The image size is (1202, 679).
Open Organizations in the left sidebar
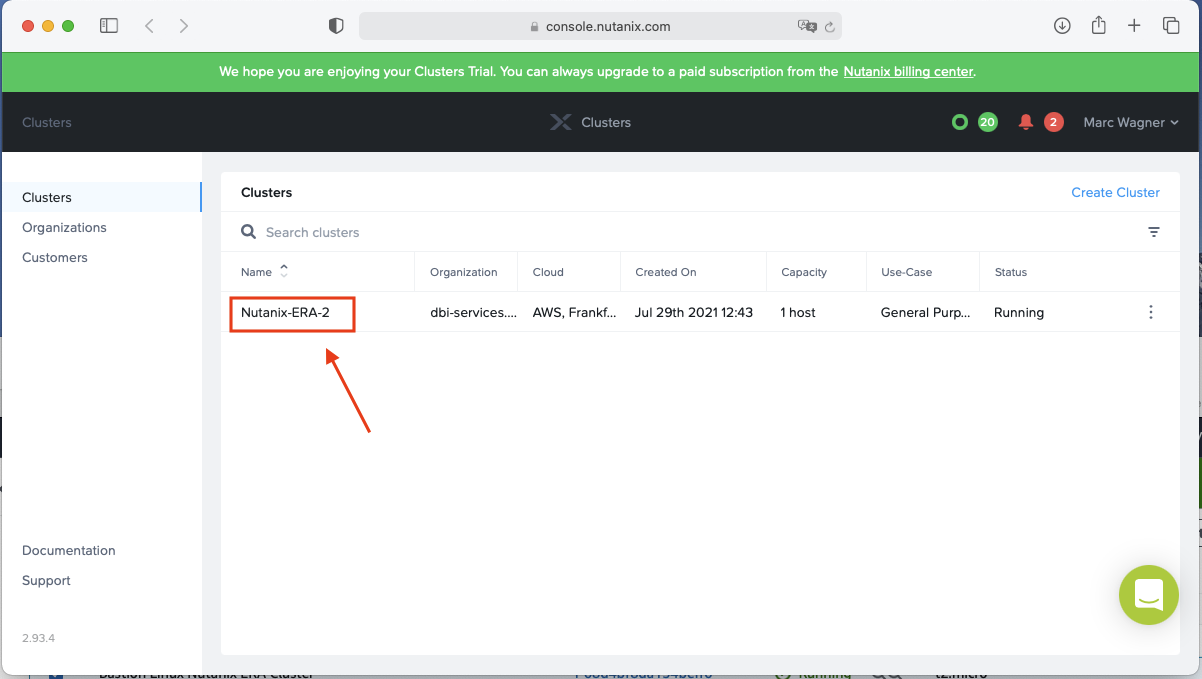point(64,227)
